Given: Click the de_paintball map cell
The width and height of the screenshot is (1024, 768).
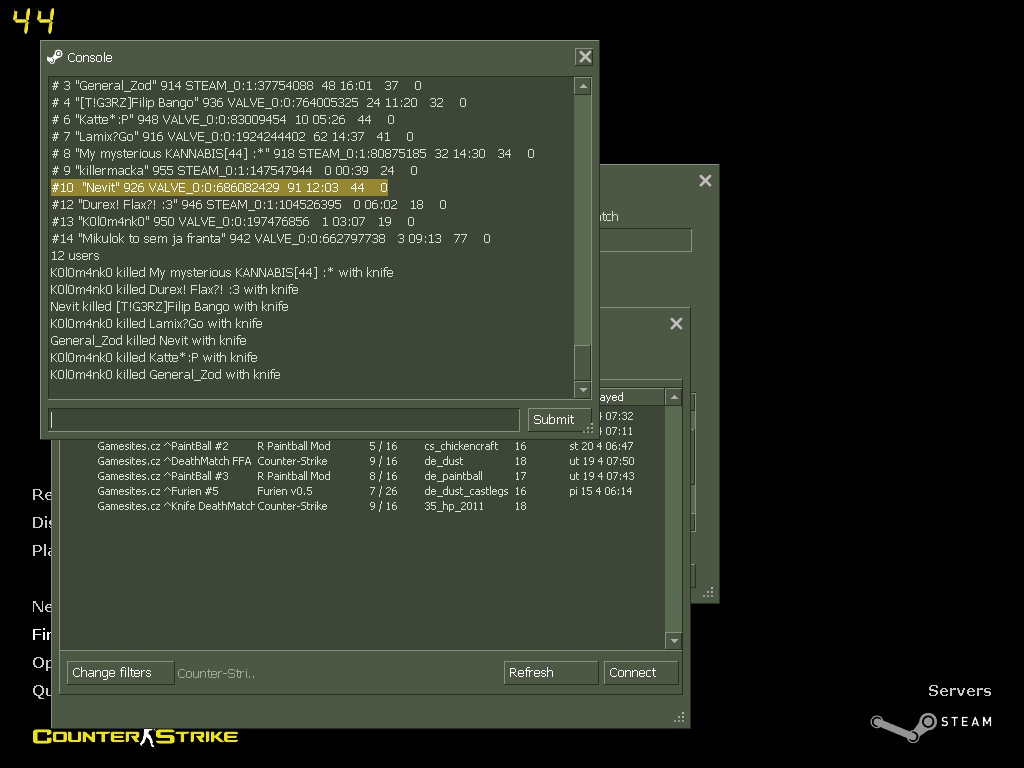Looking at the screenshot, I should click(x=454, y=476).
